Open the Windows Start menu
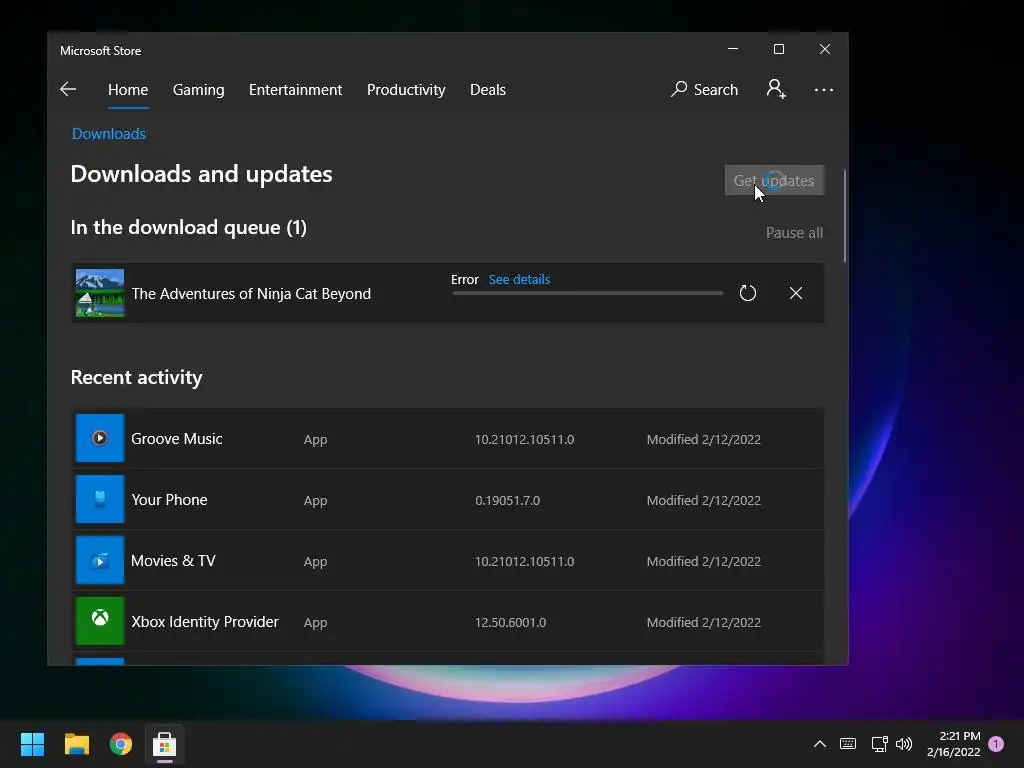The image size is (1024, 768). [x=32, y=744]
